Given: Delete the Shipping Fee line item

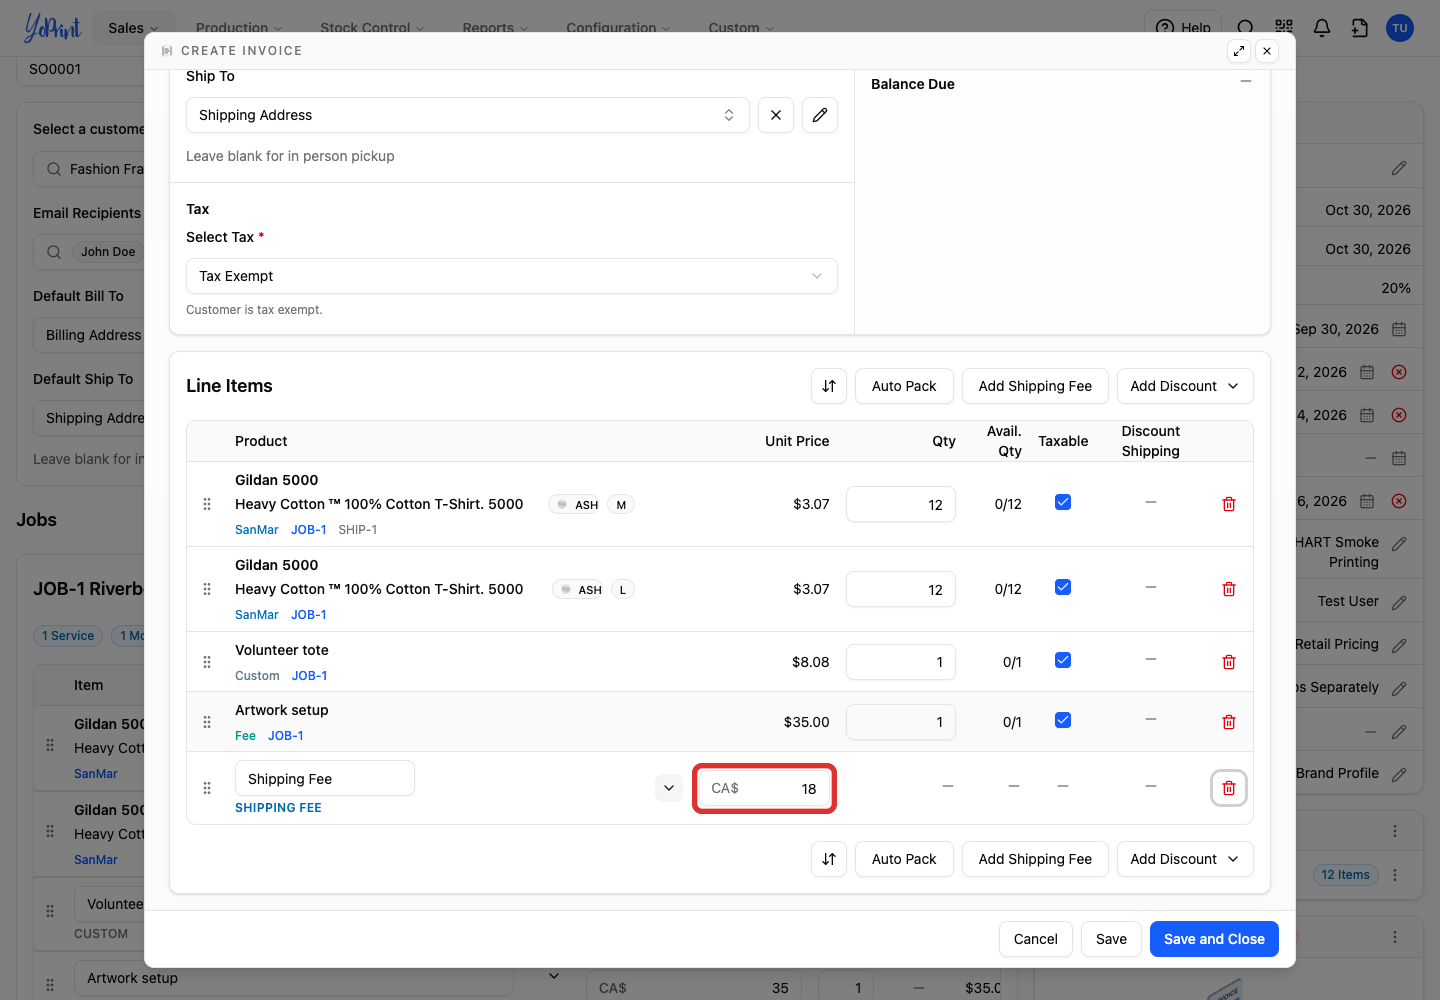Looking at the screenshot, I should [x=1229, y=788].
